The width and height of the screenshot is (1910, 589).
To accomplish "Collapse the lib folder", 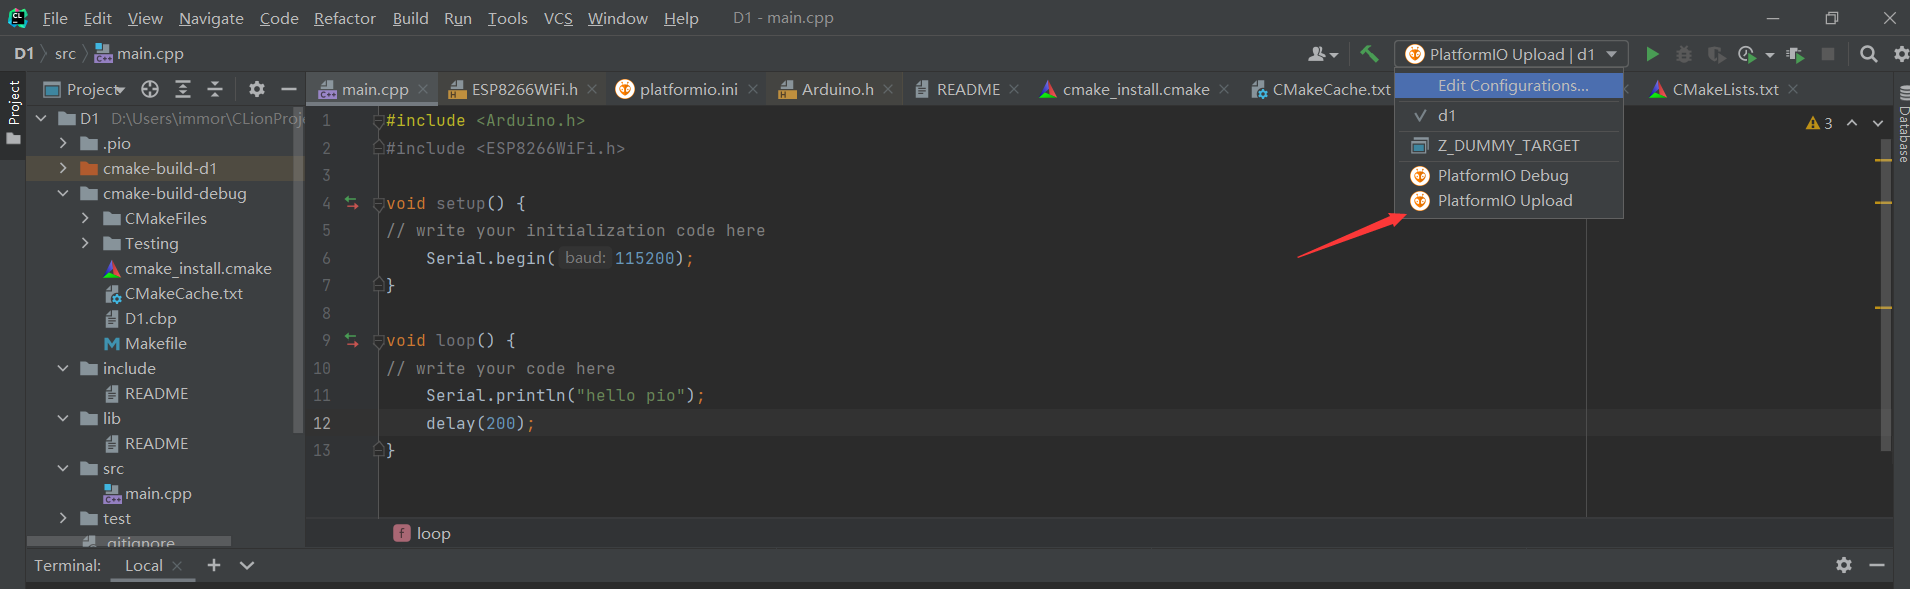I will pyautogui.click(x=63, y=418).
